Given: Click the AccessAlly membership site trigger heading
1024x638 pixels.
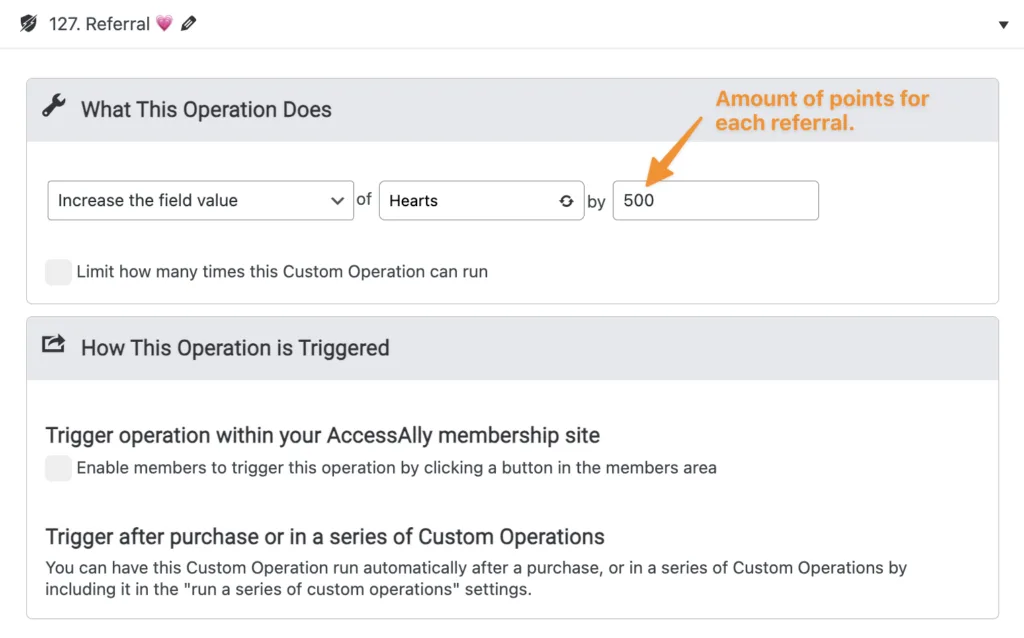Looking at the screenshot, I should click(322, 436).
